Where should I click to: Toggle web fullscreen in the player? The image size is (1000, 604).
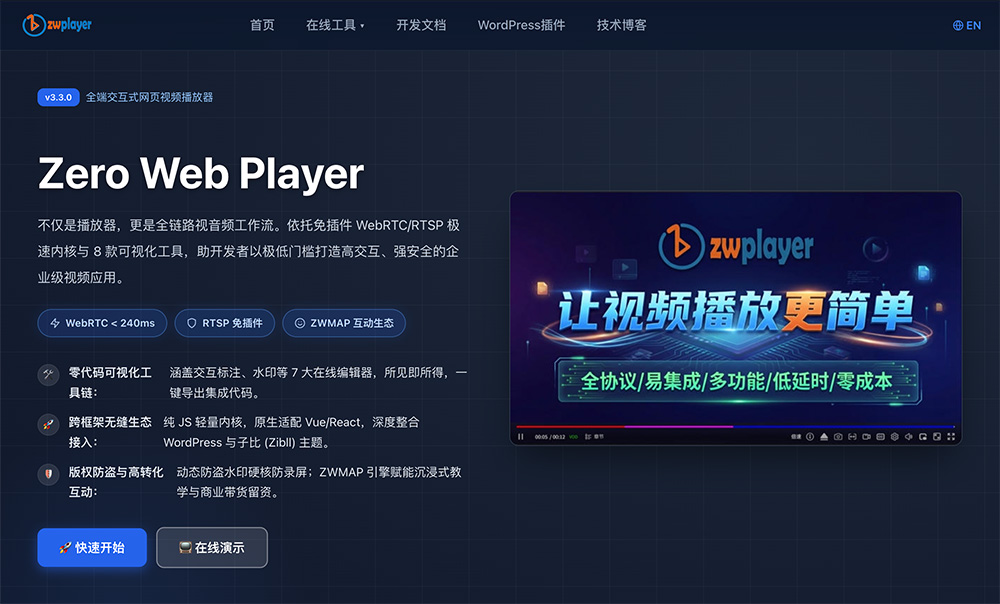937,437
